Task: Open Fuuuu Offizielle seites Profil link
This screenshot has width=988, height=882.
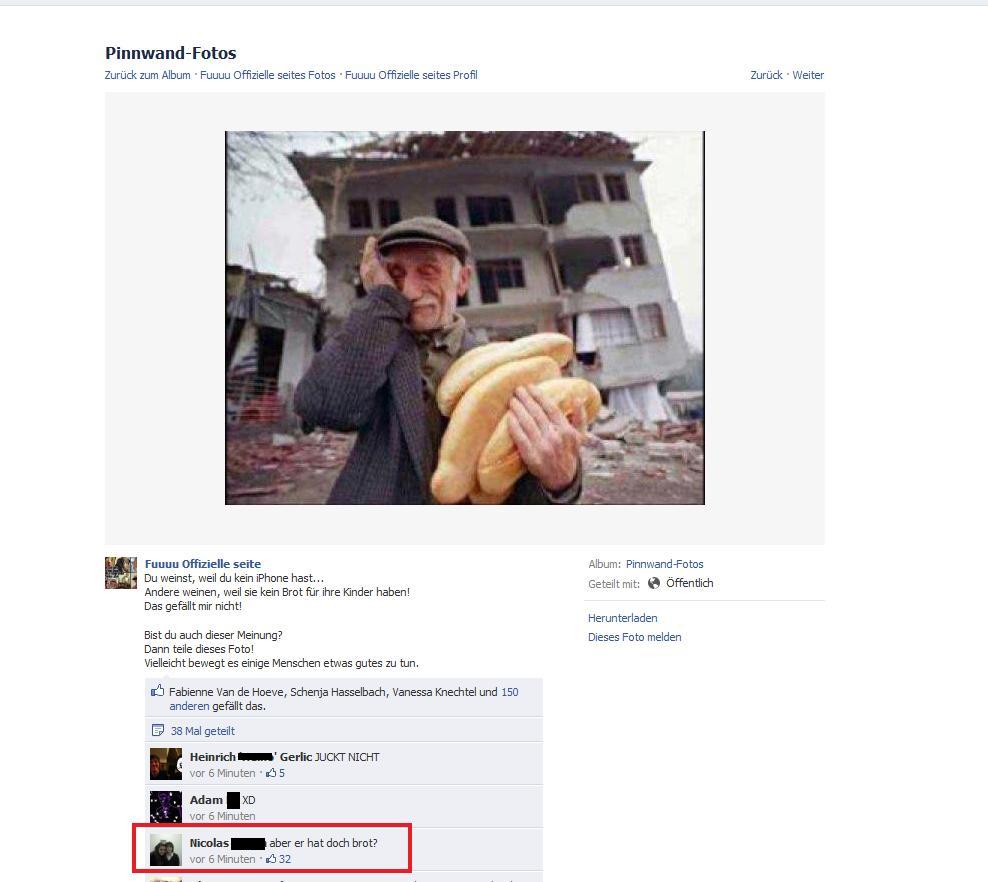Action: tap(411, 75)
